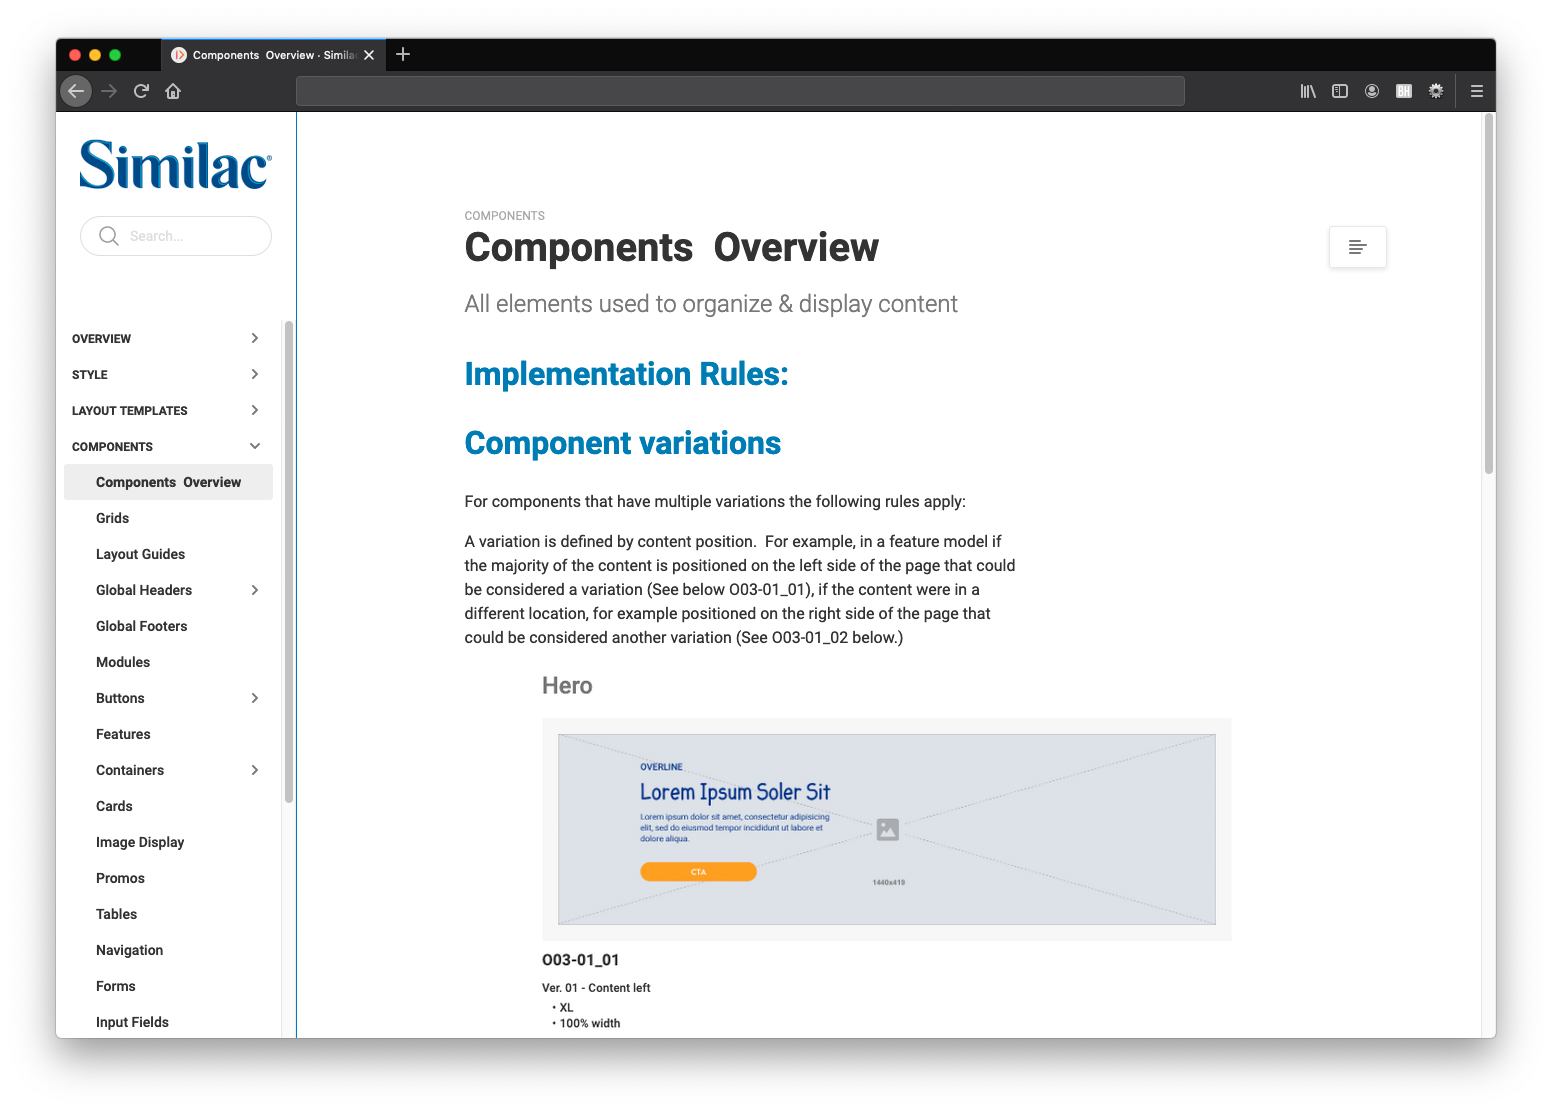Open the Firefox hamburger menu
Screen dimensions: 1552x1112
(1476, 91)
